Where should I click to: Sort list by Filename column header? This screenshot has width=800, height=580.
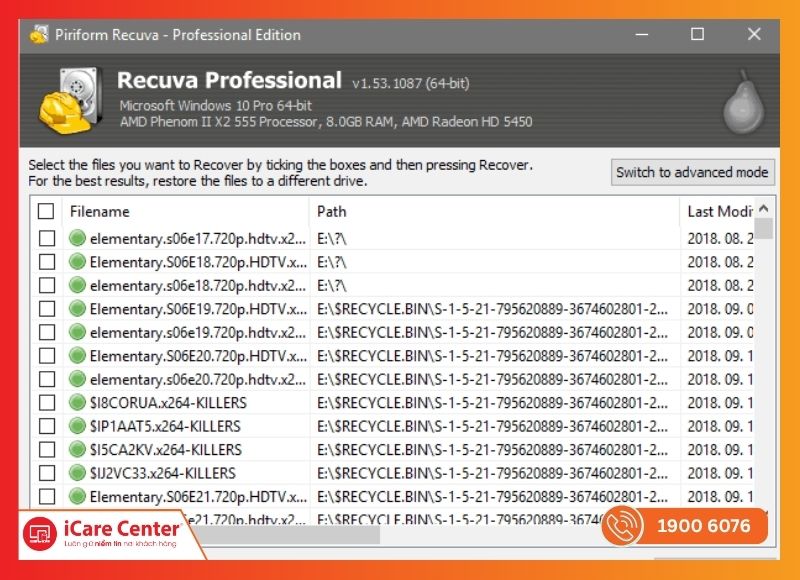185,212
